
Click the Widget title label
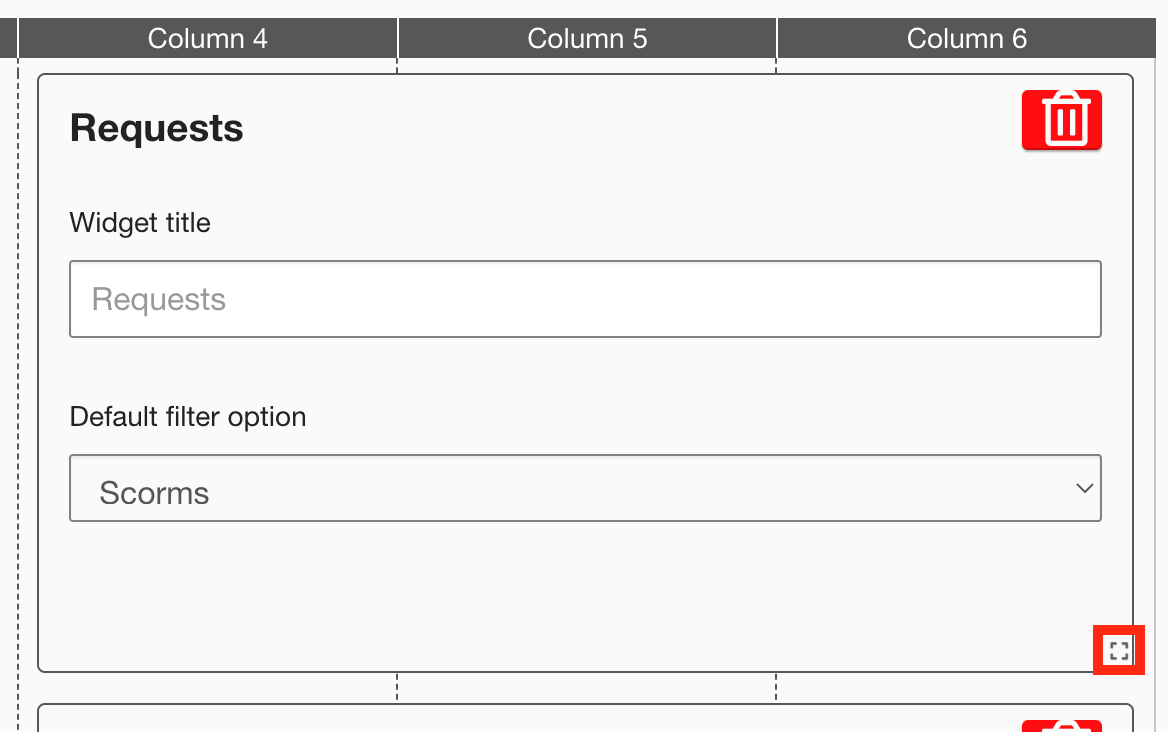pyautogui.click(x=140, y=222)
